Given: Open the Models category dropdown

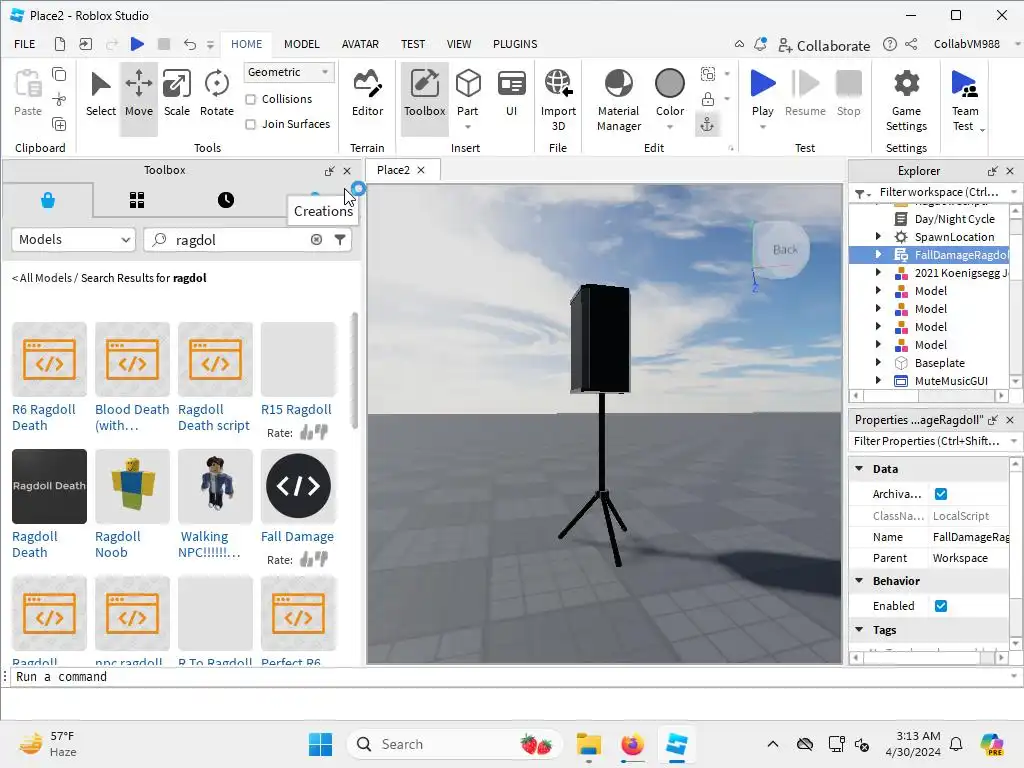Looking at the screenshot, I should tap(73, 240).
